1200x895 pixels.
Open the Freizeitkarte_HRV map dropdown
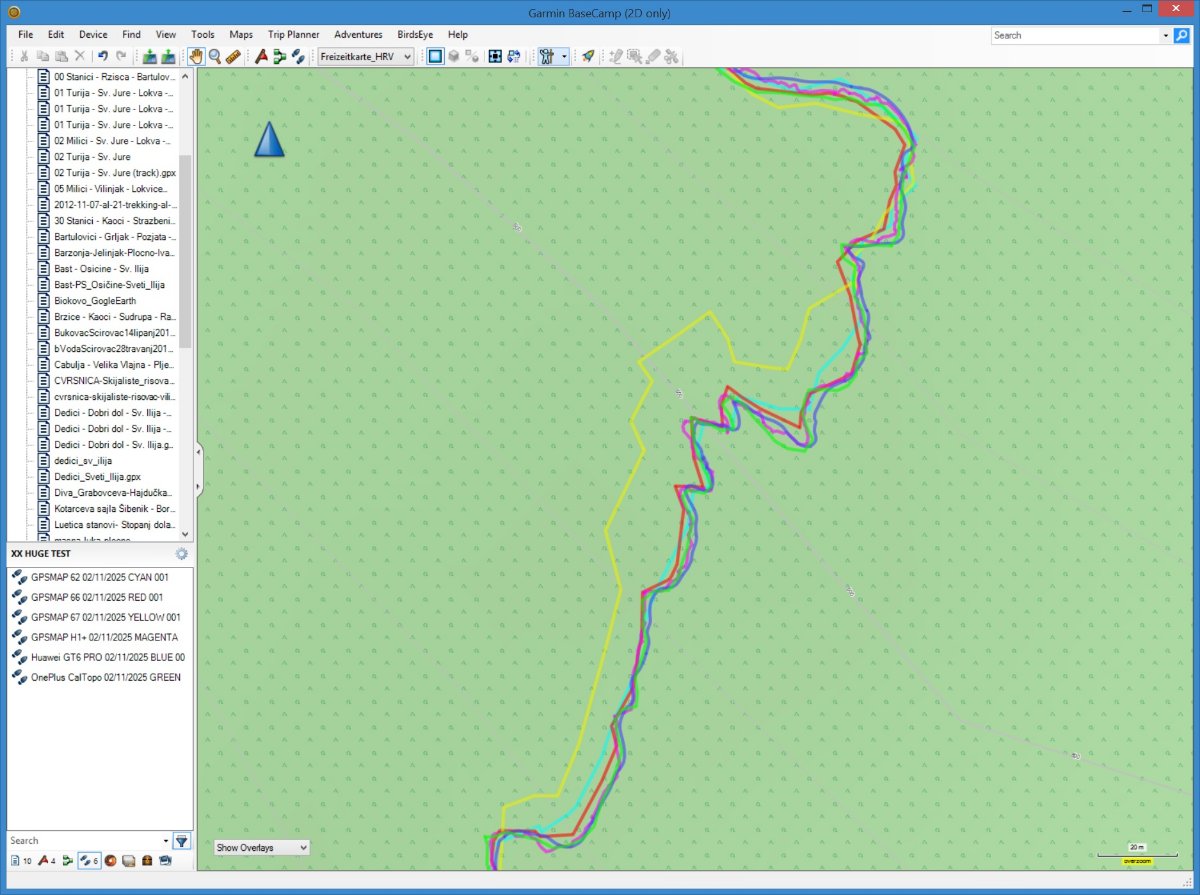[366, 57]
